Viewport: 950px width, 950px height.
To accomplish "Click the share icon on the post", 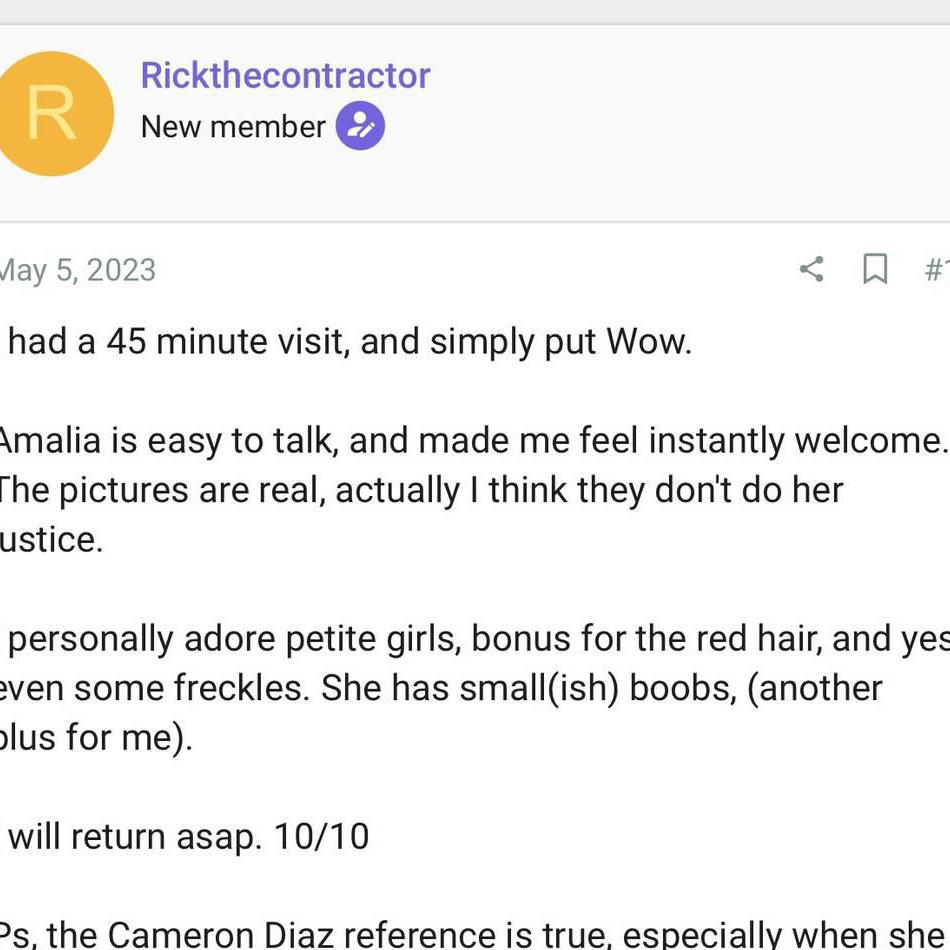I will click(x=811, y=269).
